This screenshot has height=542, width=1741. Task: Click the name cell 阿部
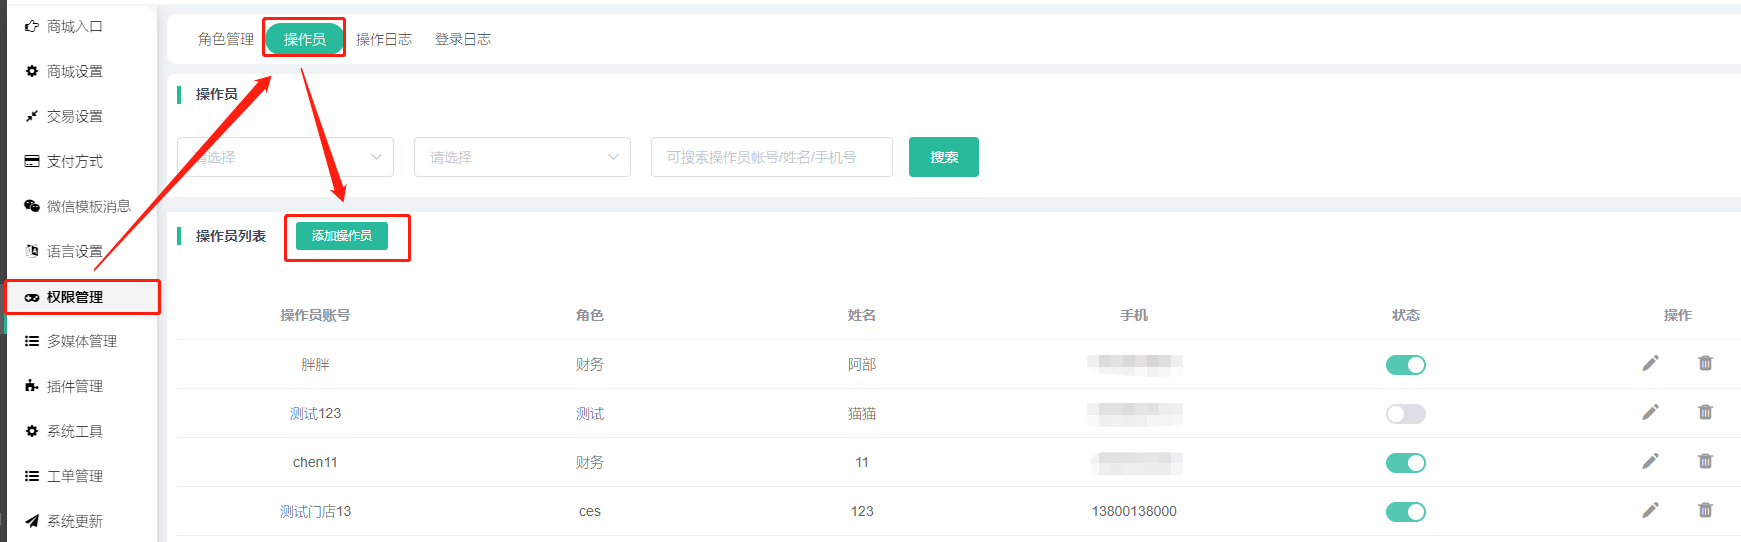pyautogui.click(x=862, y=364)
